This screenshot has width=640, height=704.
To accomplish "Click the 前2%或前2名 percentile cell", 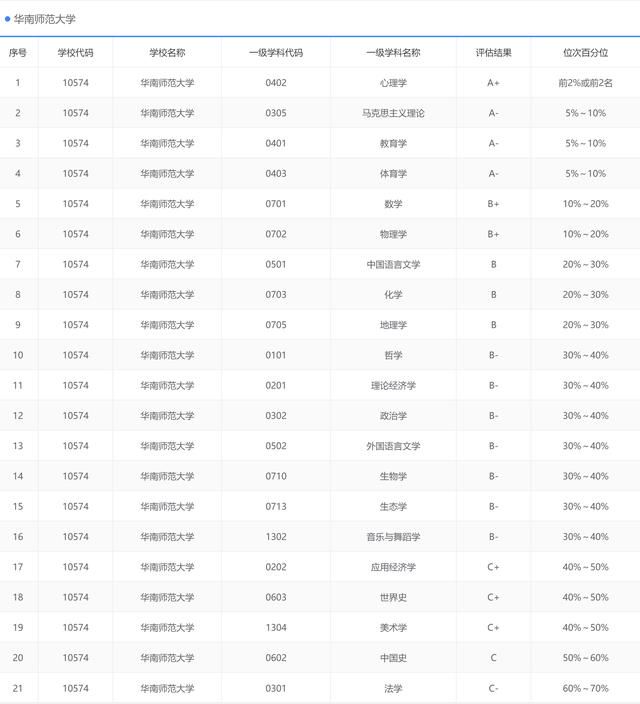I will (x=585, y=83).
